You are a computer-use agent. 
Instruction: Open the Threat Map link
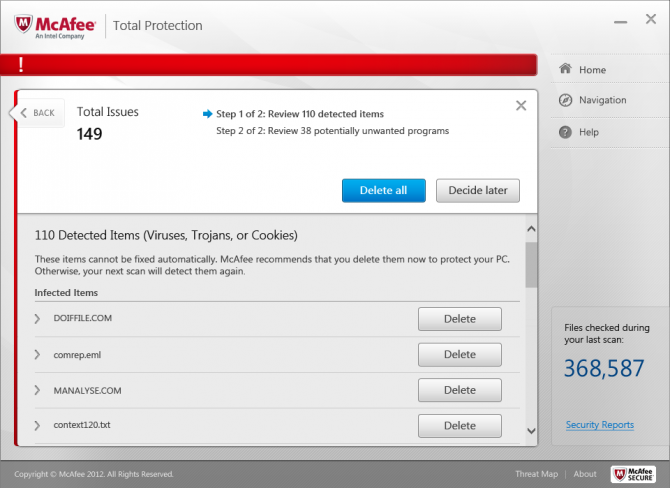(536, 474)
